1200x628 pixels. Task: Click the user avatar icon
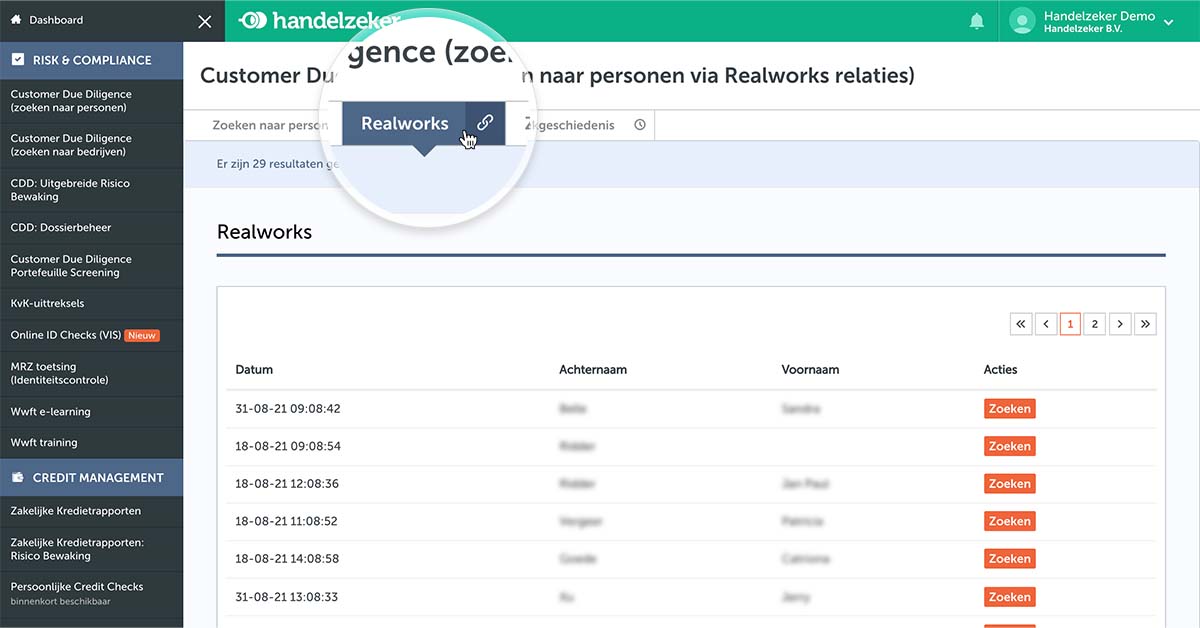pyautogui.click(x=1022, y=20)
